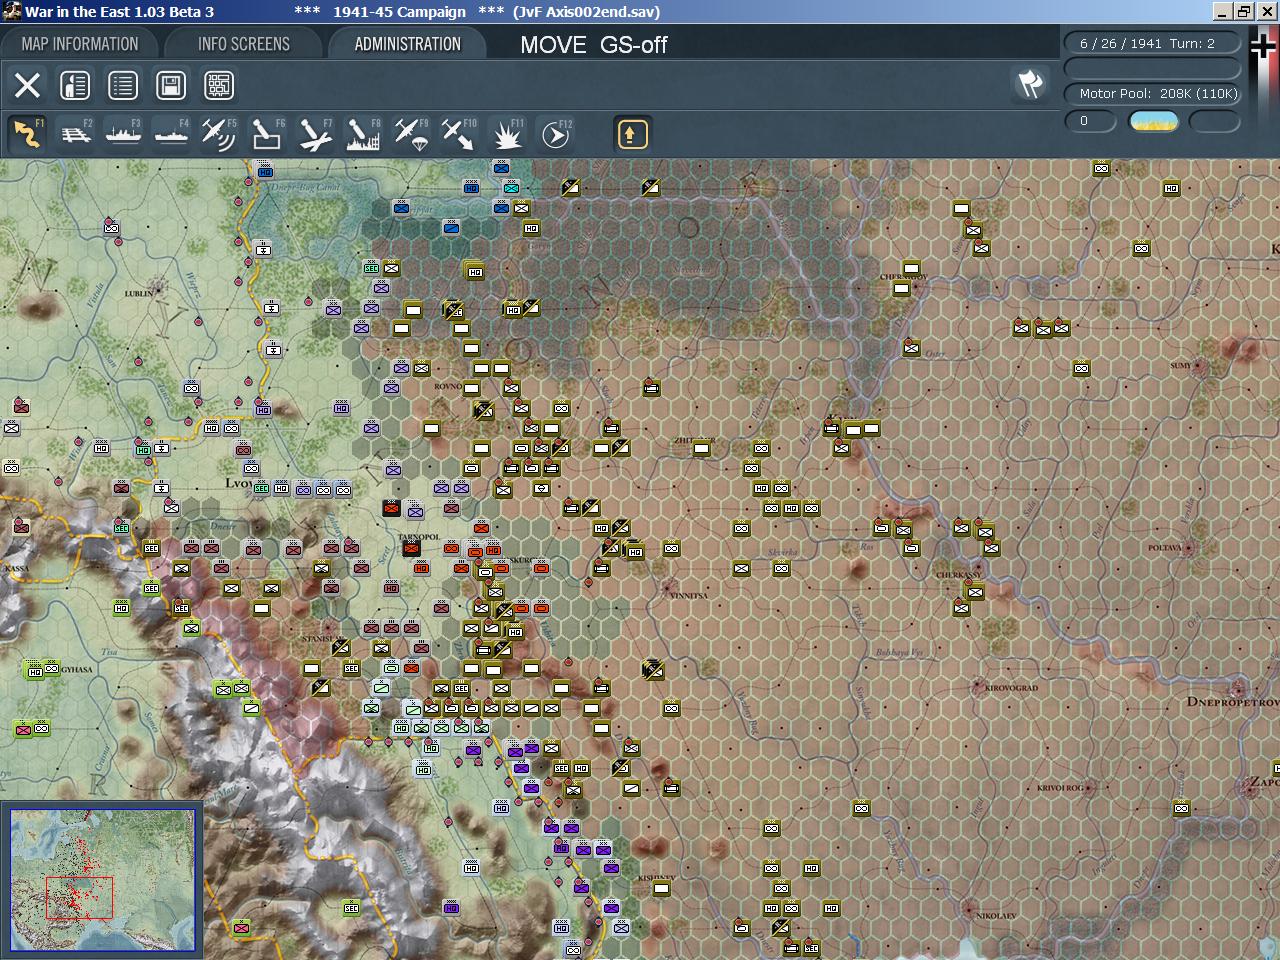Click the X icon in the toolbar
This screenshot has height=960, width=1280.
27,85
